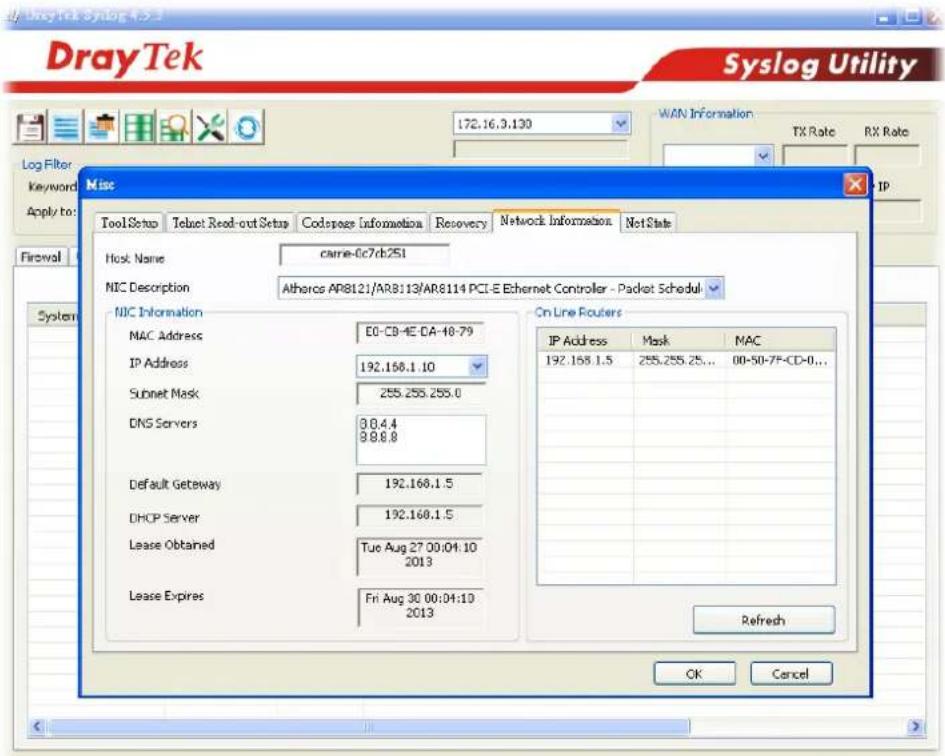Select router row 192.168.1.5 in list
Viewport: 945px width, 756px height.
(686, 361)
